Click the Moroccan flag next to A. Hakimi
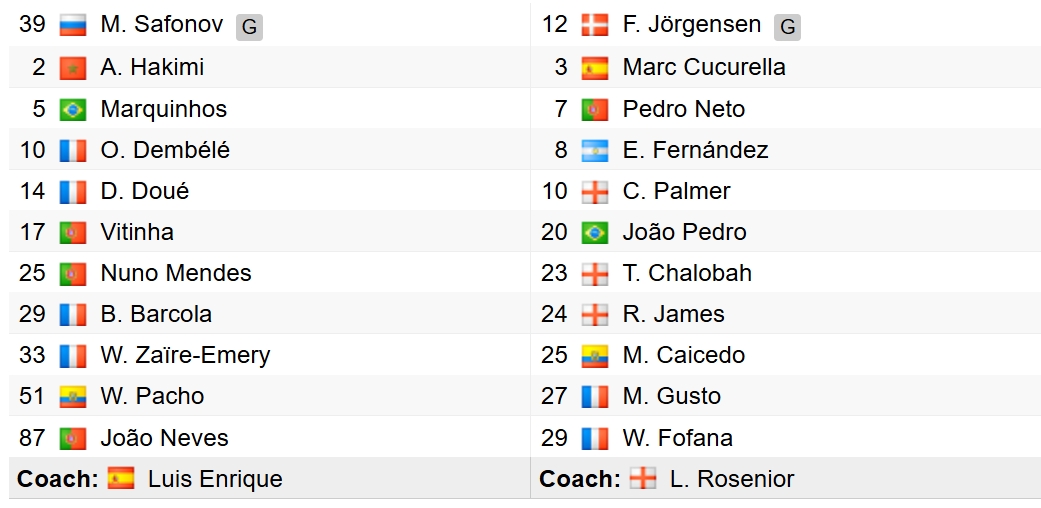Image resolution: width=1041 pixels, height=508 pixels. 73,68
